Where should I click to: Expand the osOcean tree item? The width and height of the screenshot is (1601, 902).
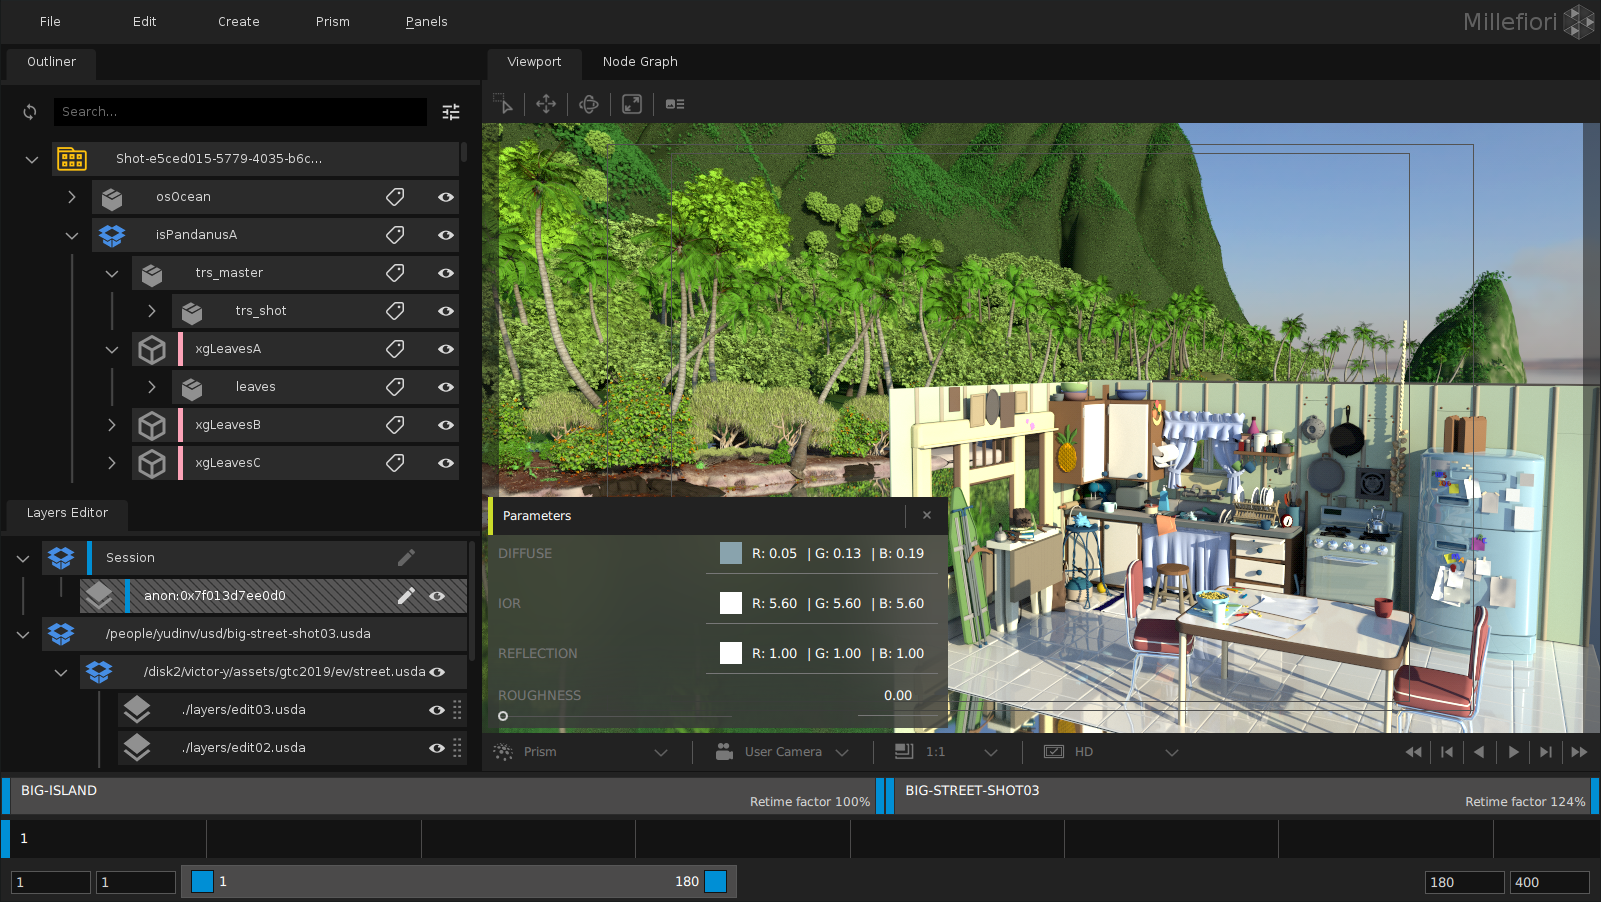click(x=72, y=197)
